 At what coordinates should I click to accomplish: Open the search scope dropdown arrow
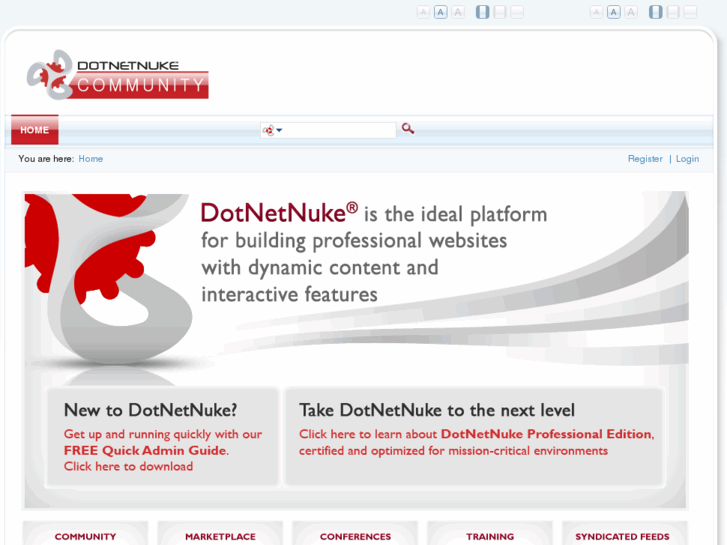pyautogui.click(x=279, y=130)
